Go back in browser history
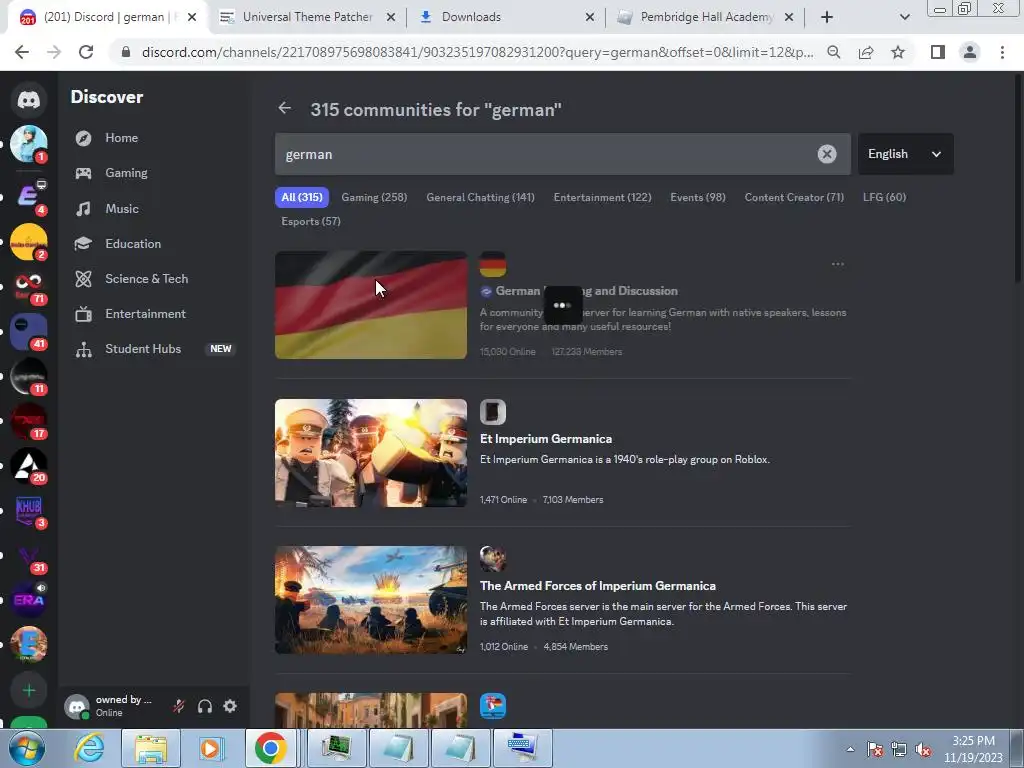This screenshot has height=768, width=1024. coord(22,52)
